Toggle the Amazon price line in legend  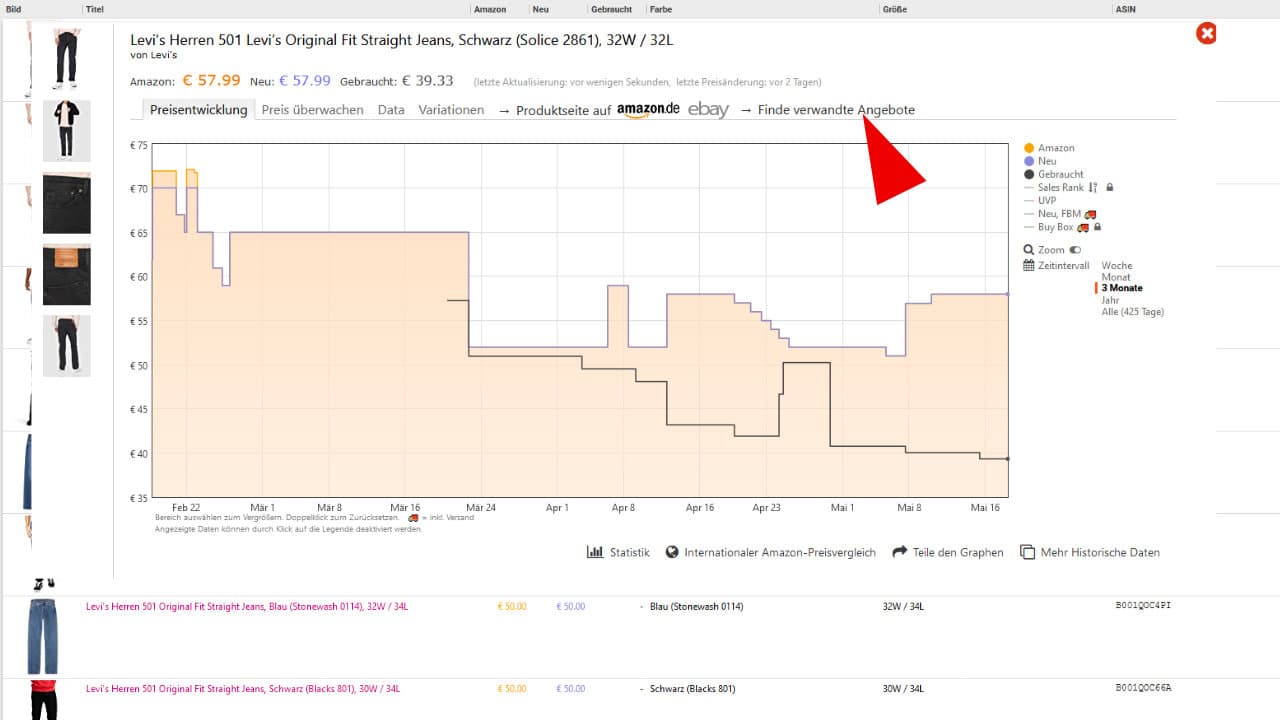pos(1055,148)
